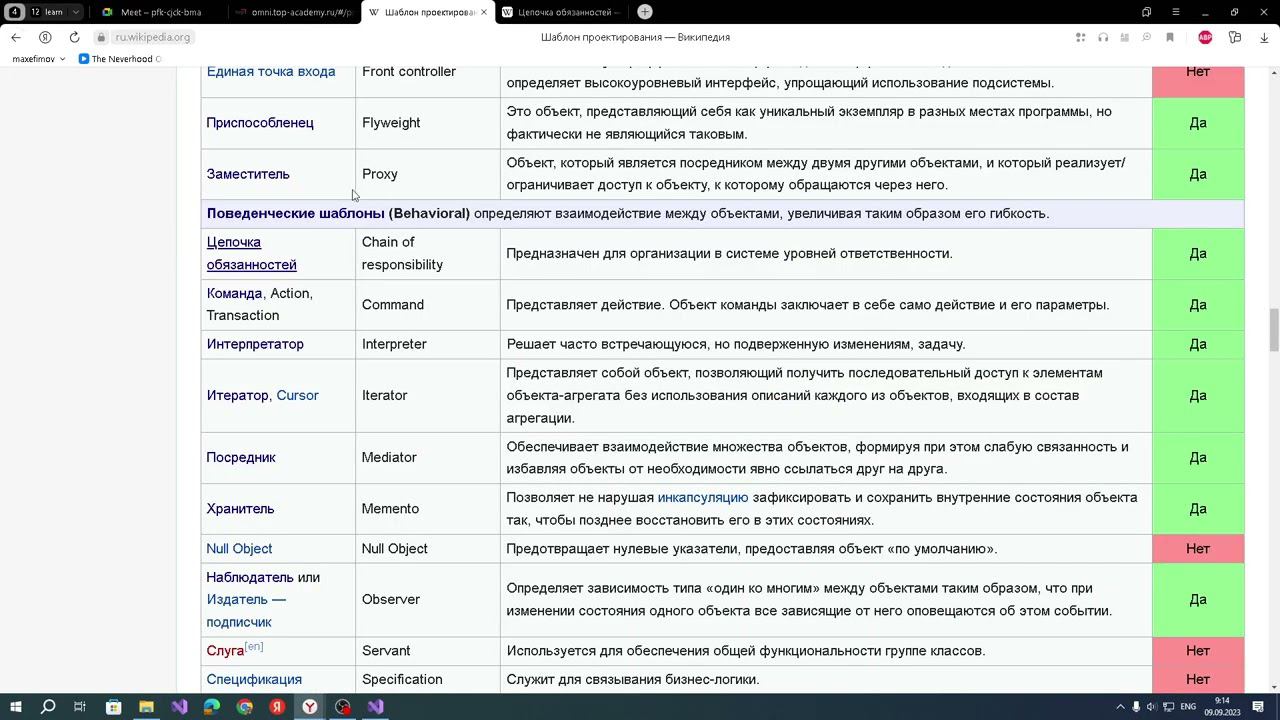
Task: Open the AdBlock Plus extension
Action: click(1205, 37)
